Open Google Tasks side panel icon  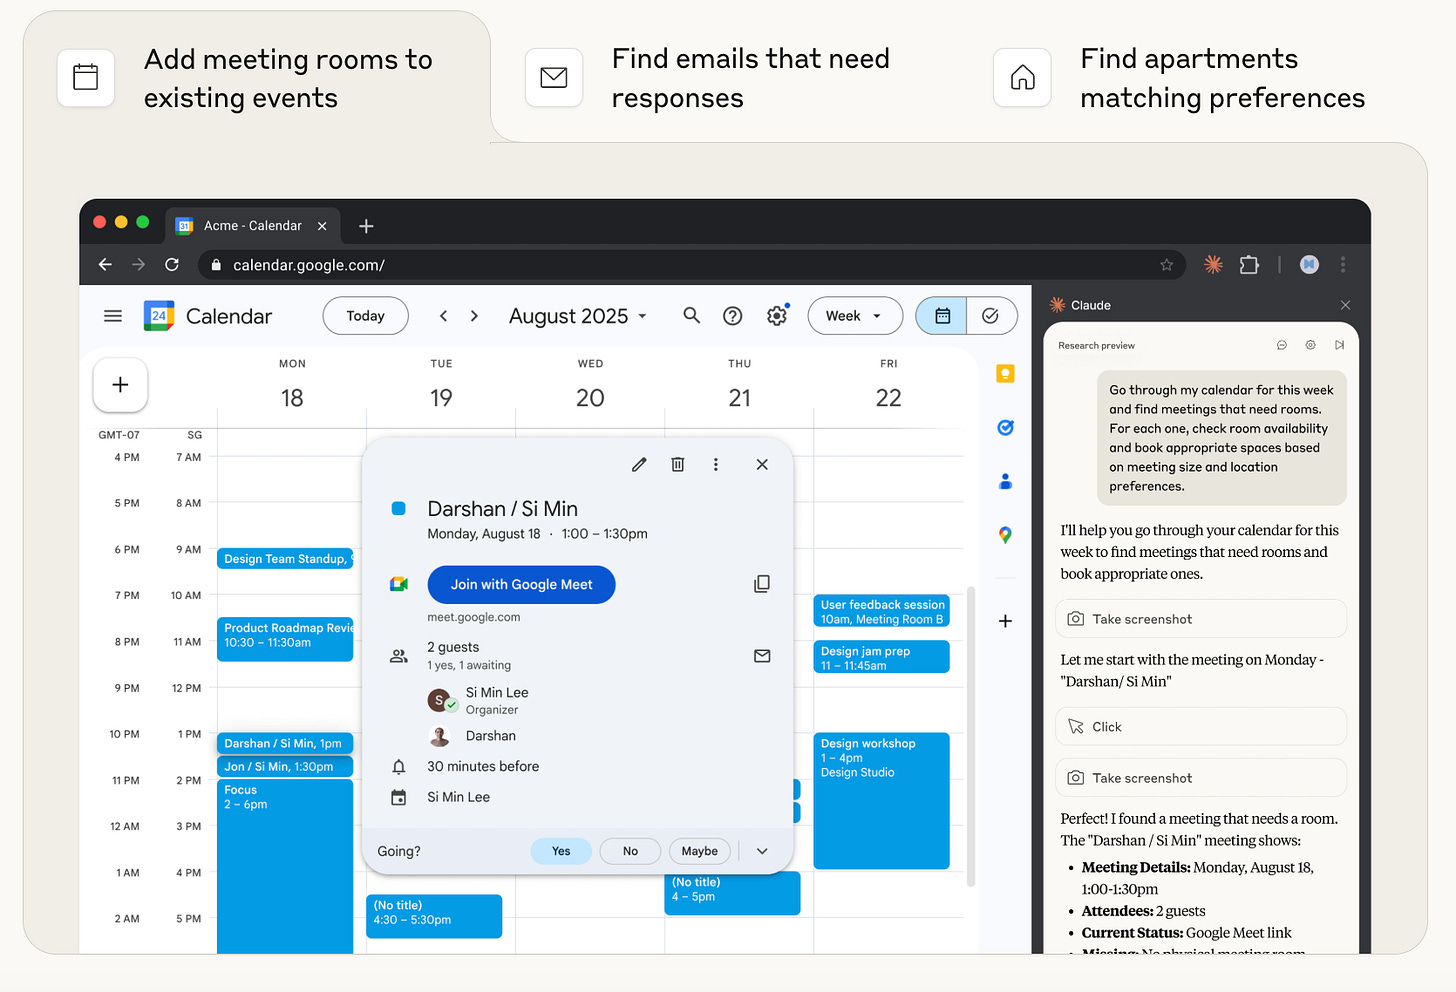[1006, 428]
